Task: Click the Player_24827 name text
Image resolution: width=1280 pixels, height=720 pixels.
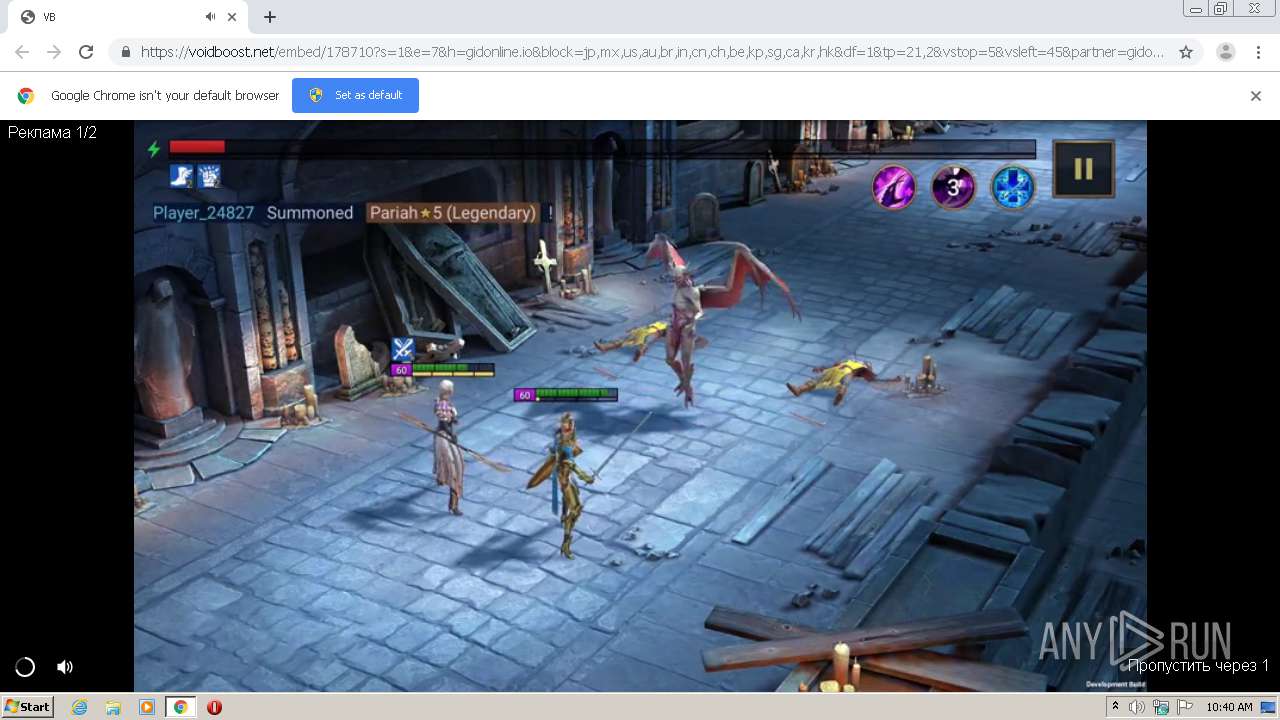Action: pos(203,213)
